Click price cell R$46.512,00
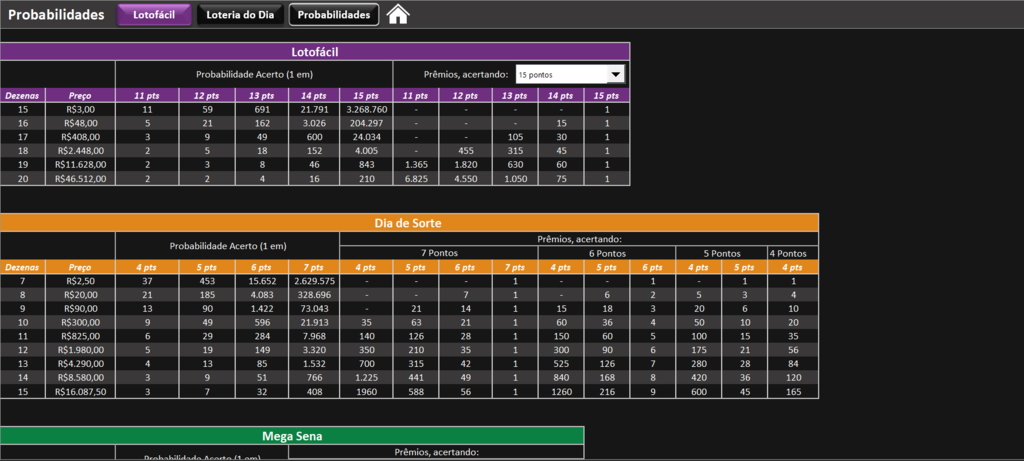This screenshot has height=461, width=1024. click(x=80, y=178)
